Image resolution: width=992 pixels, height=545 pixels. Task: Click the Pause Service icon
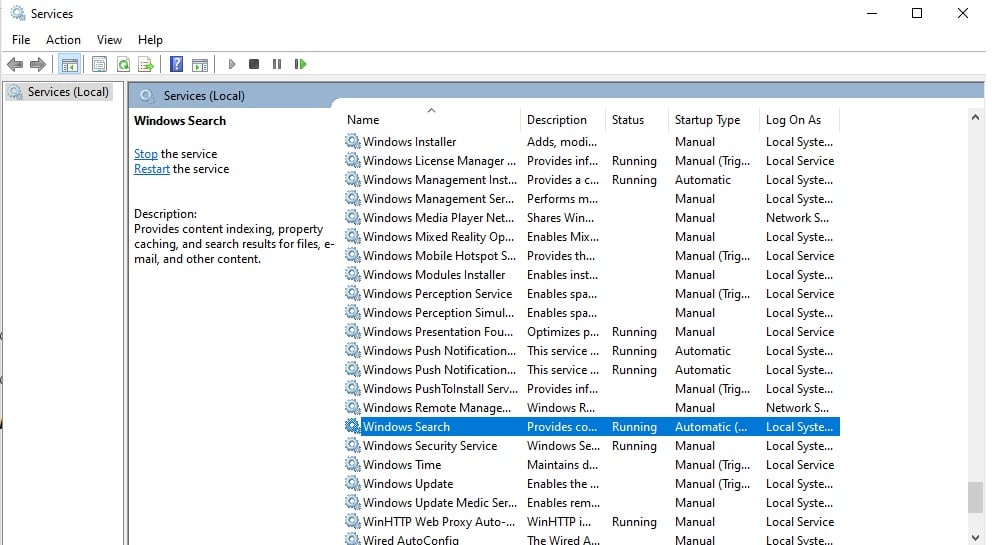276,64
